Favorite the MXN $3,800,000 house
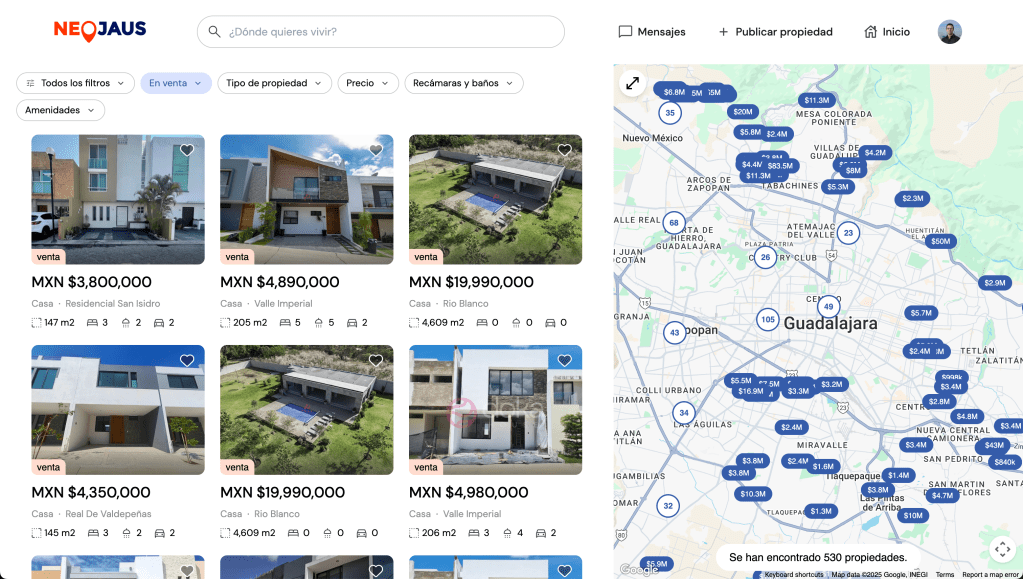1023x579 pixels. 187,150
